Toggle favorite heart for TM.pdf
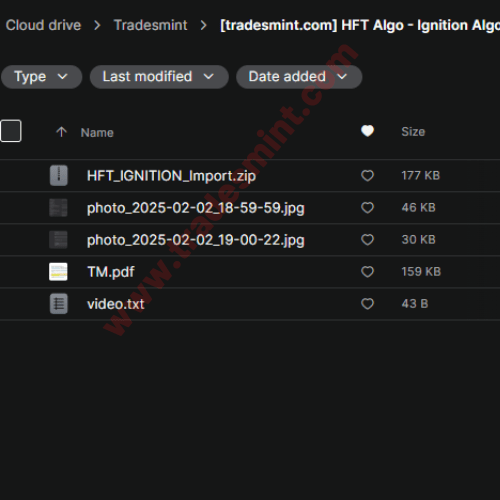 367,272
